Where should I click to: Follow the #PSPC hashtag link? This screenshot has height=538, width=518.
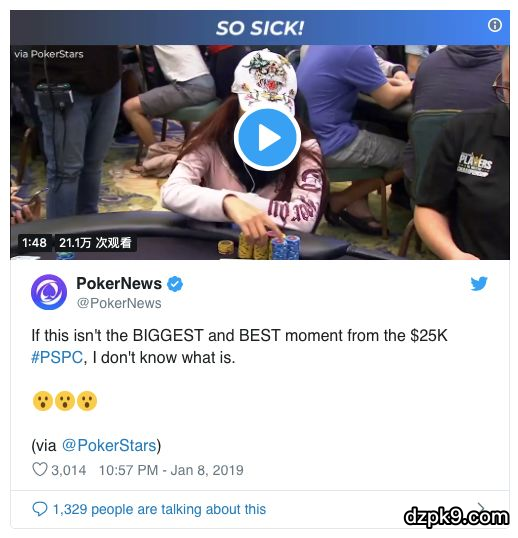(x=57, y=358)
